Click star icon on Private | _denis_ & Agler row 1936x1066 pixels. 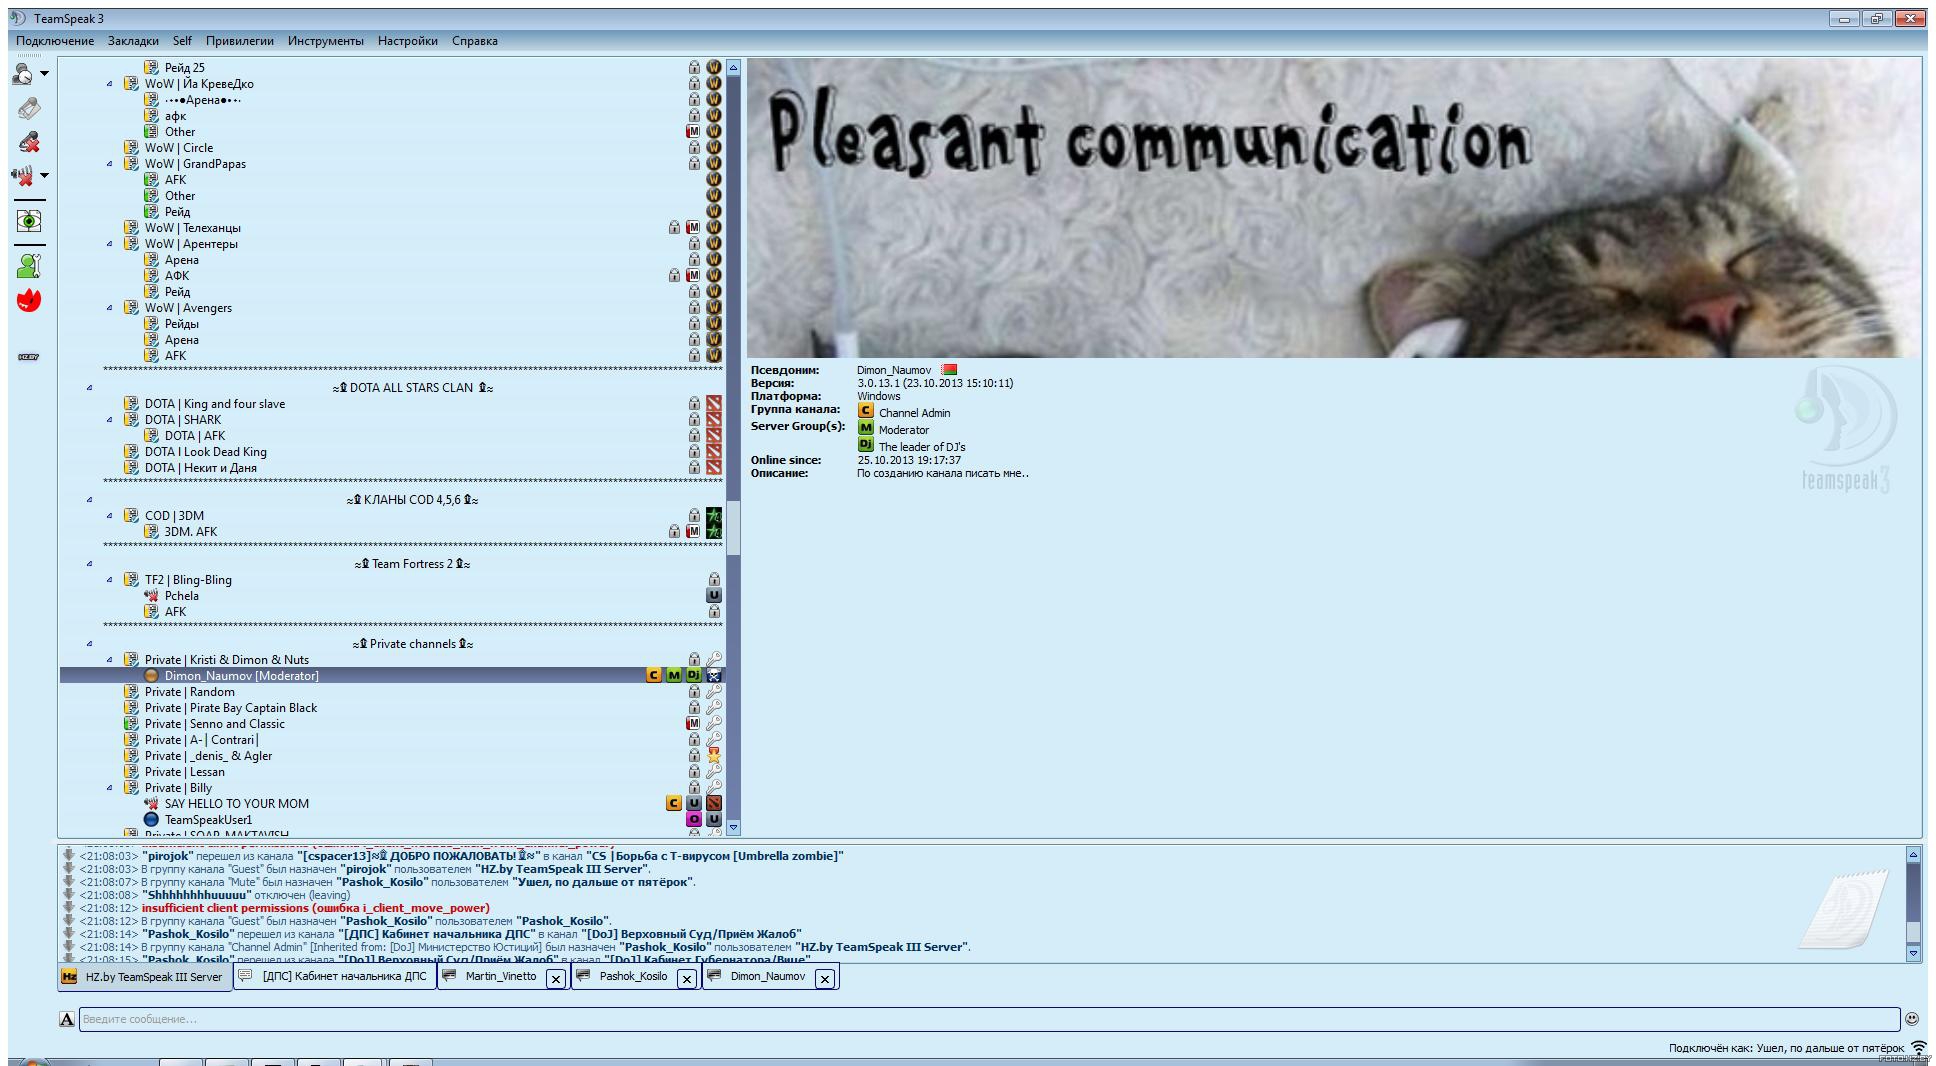(x=714, y=756)
